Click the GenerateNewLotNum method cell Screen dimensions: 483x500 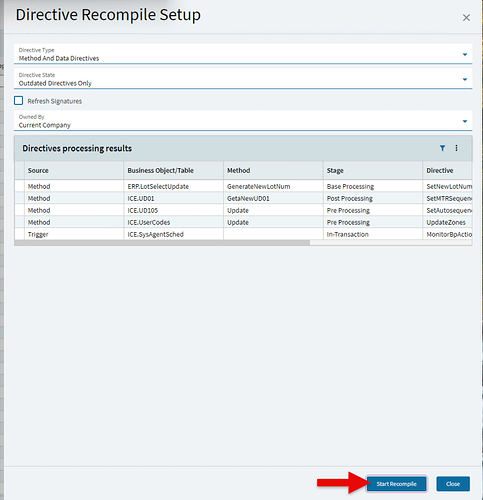click(273, 186)
